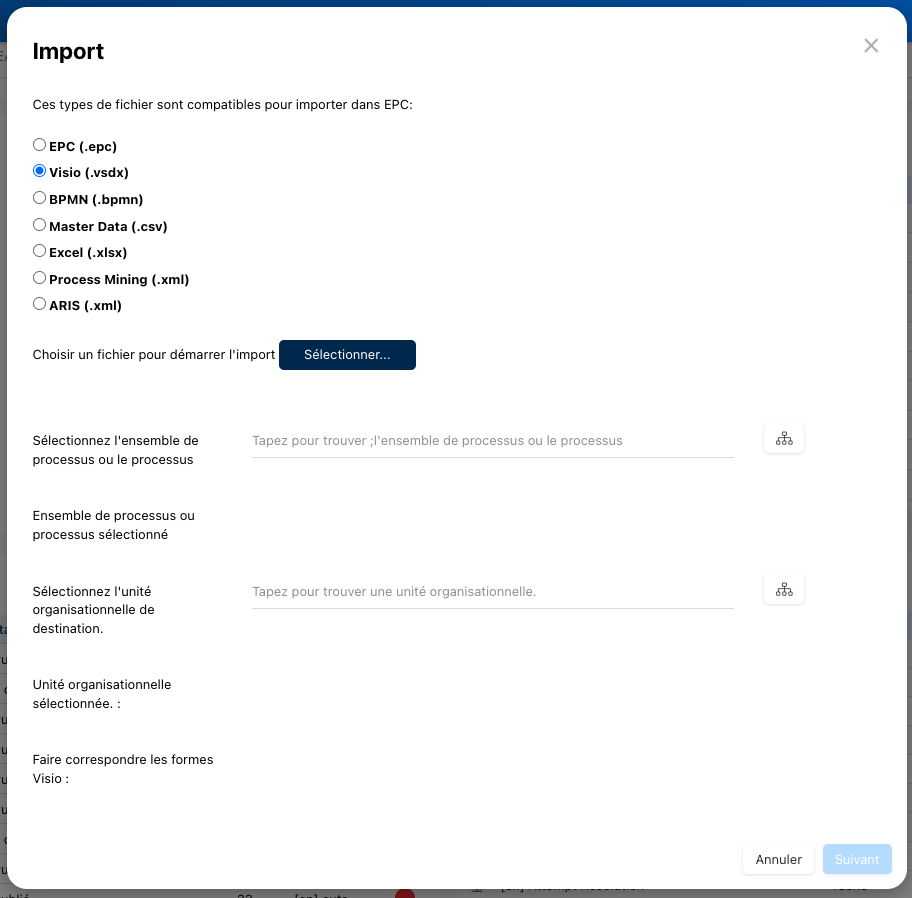Click the Sélectionner... file button
The image size is (912, 898).
347,355
